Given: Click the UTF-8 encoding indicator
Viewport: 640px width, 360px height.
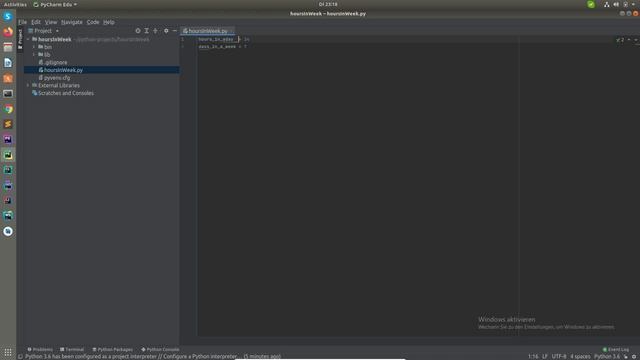Looking at the screenshot, I should coord(559,357).
